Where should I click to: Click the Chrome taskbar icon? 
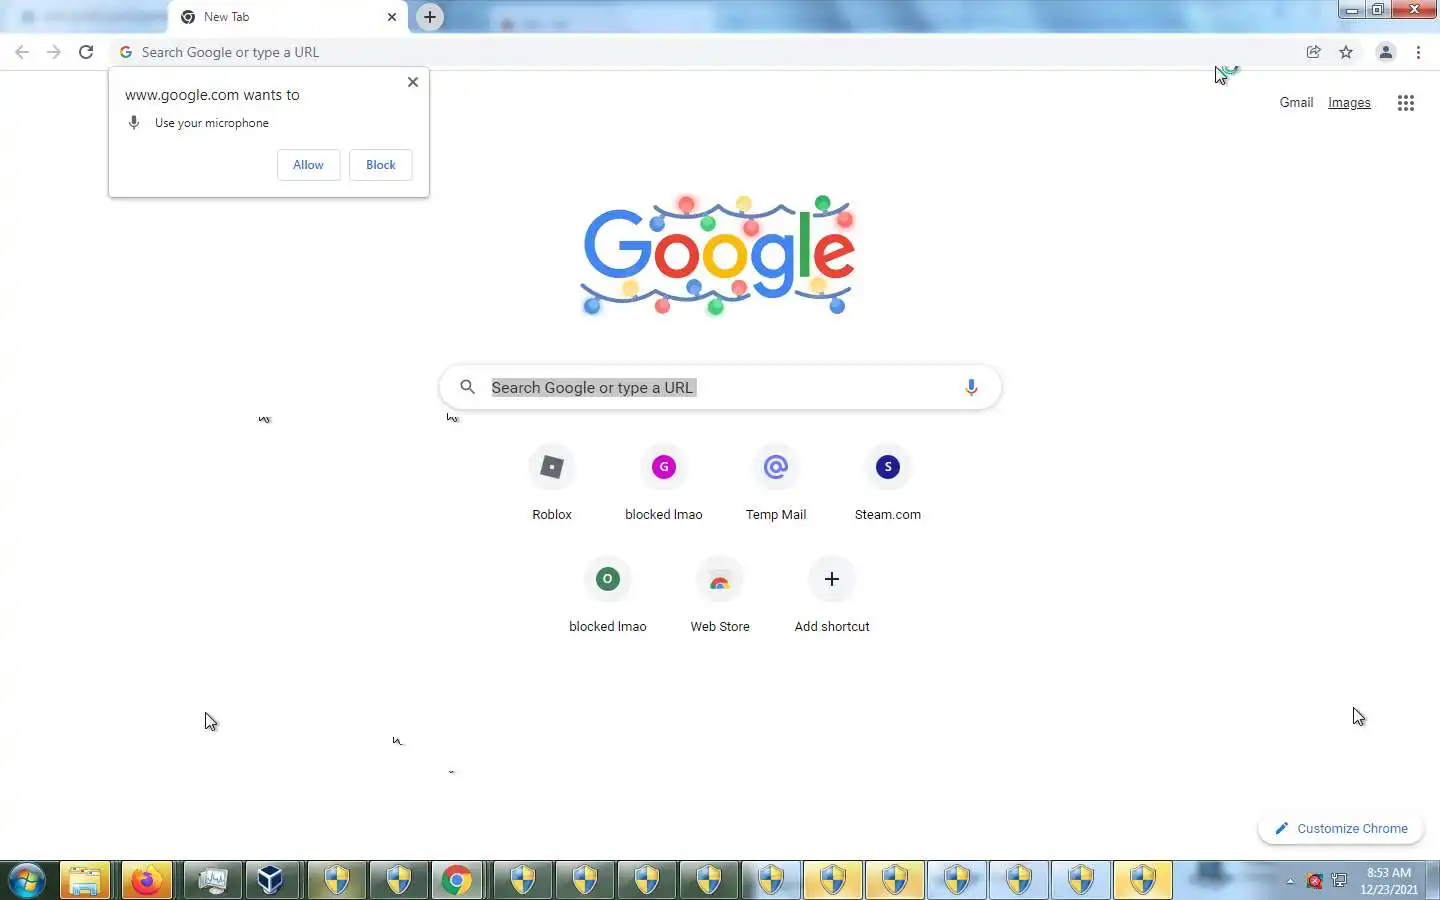click(x=457, y=881)
